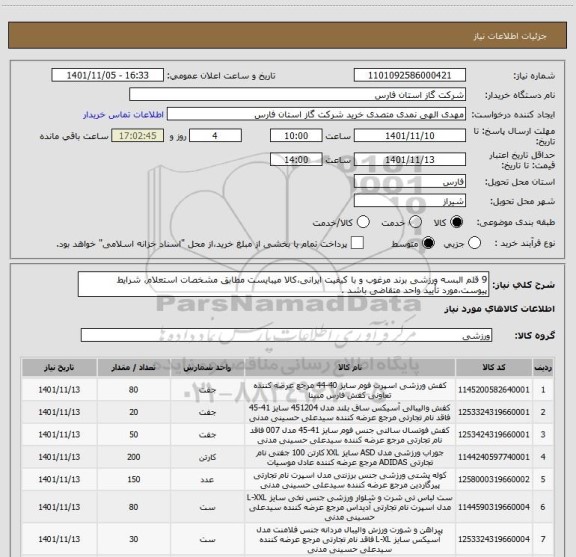
Task: Click product code 125342431966​0001
Action: (x=494, y=435)
